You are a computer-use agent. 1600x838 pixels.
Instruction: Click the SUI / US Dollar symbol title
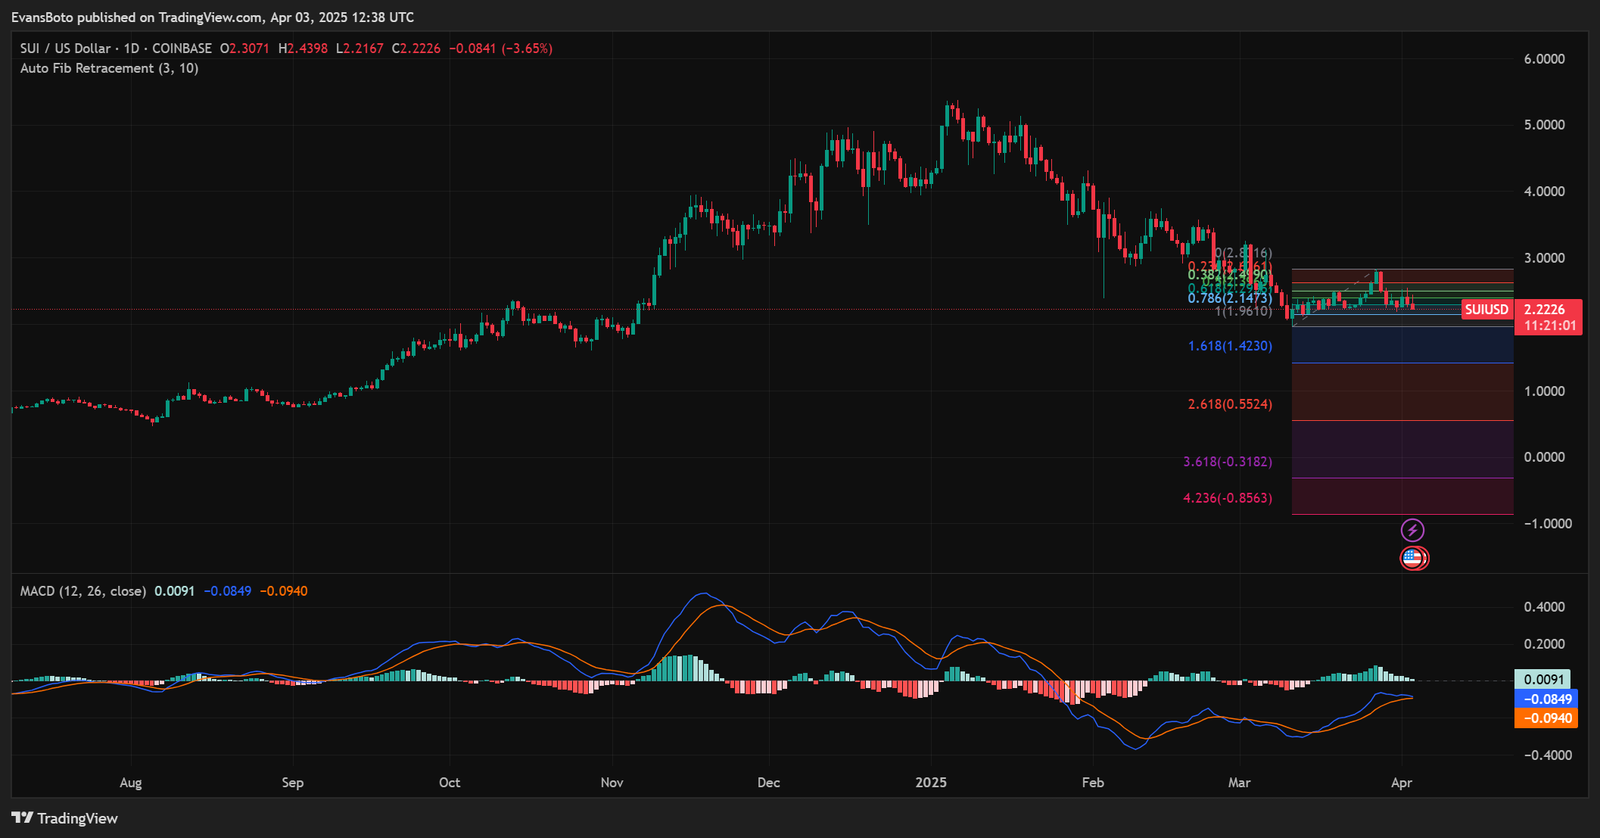click(x=115, y=48)
